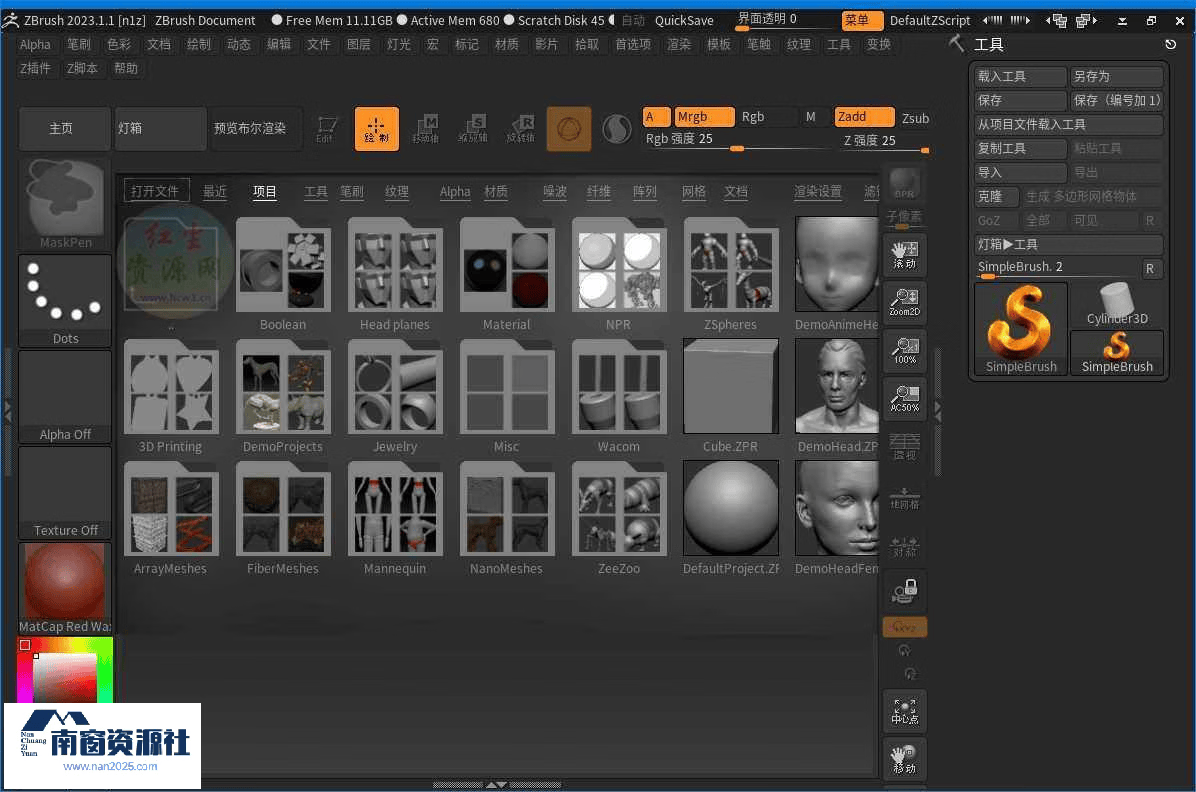The height and width of the screenshot is (792, 1196).
Task: Click the Edit mode icon
Action: [326, 129]
